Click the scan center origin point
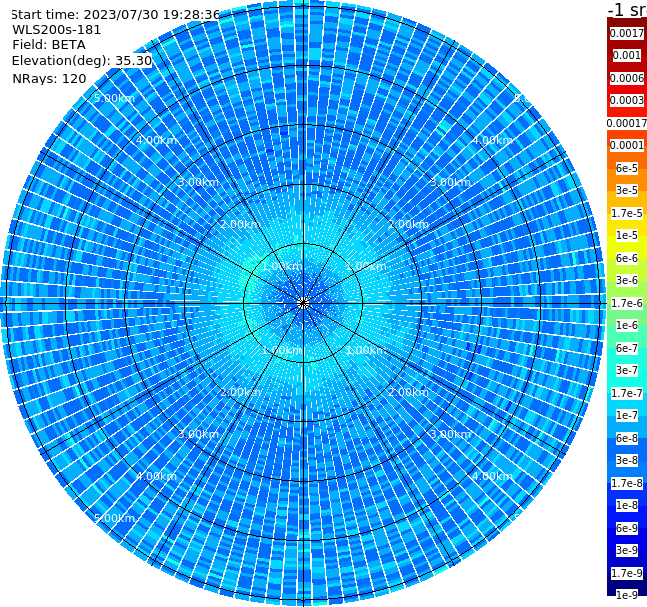 pyautogui.click(x=303, y=304)
